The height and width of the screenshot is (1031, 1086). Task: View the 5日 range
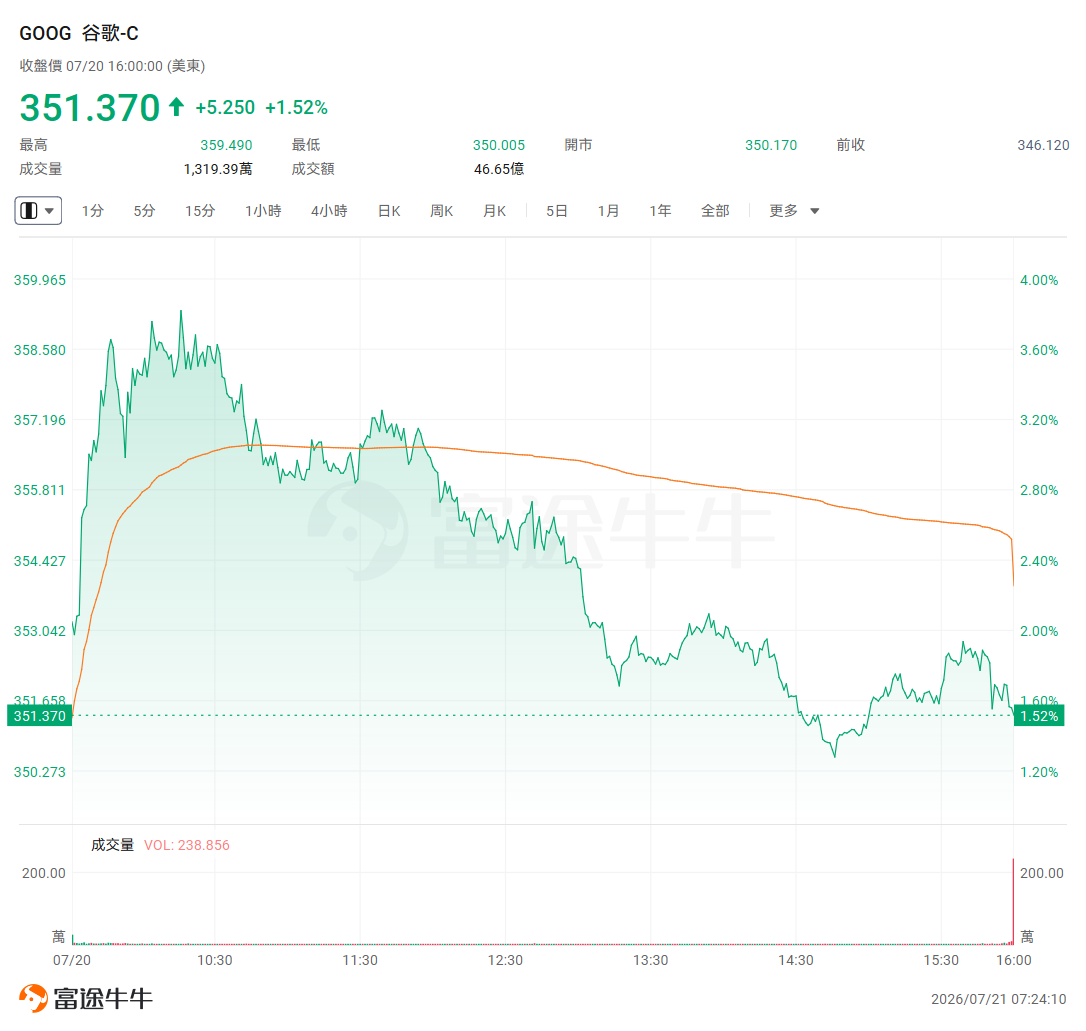[x=557, y=210]
